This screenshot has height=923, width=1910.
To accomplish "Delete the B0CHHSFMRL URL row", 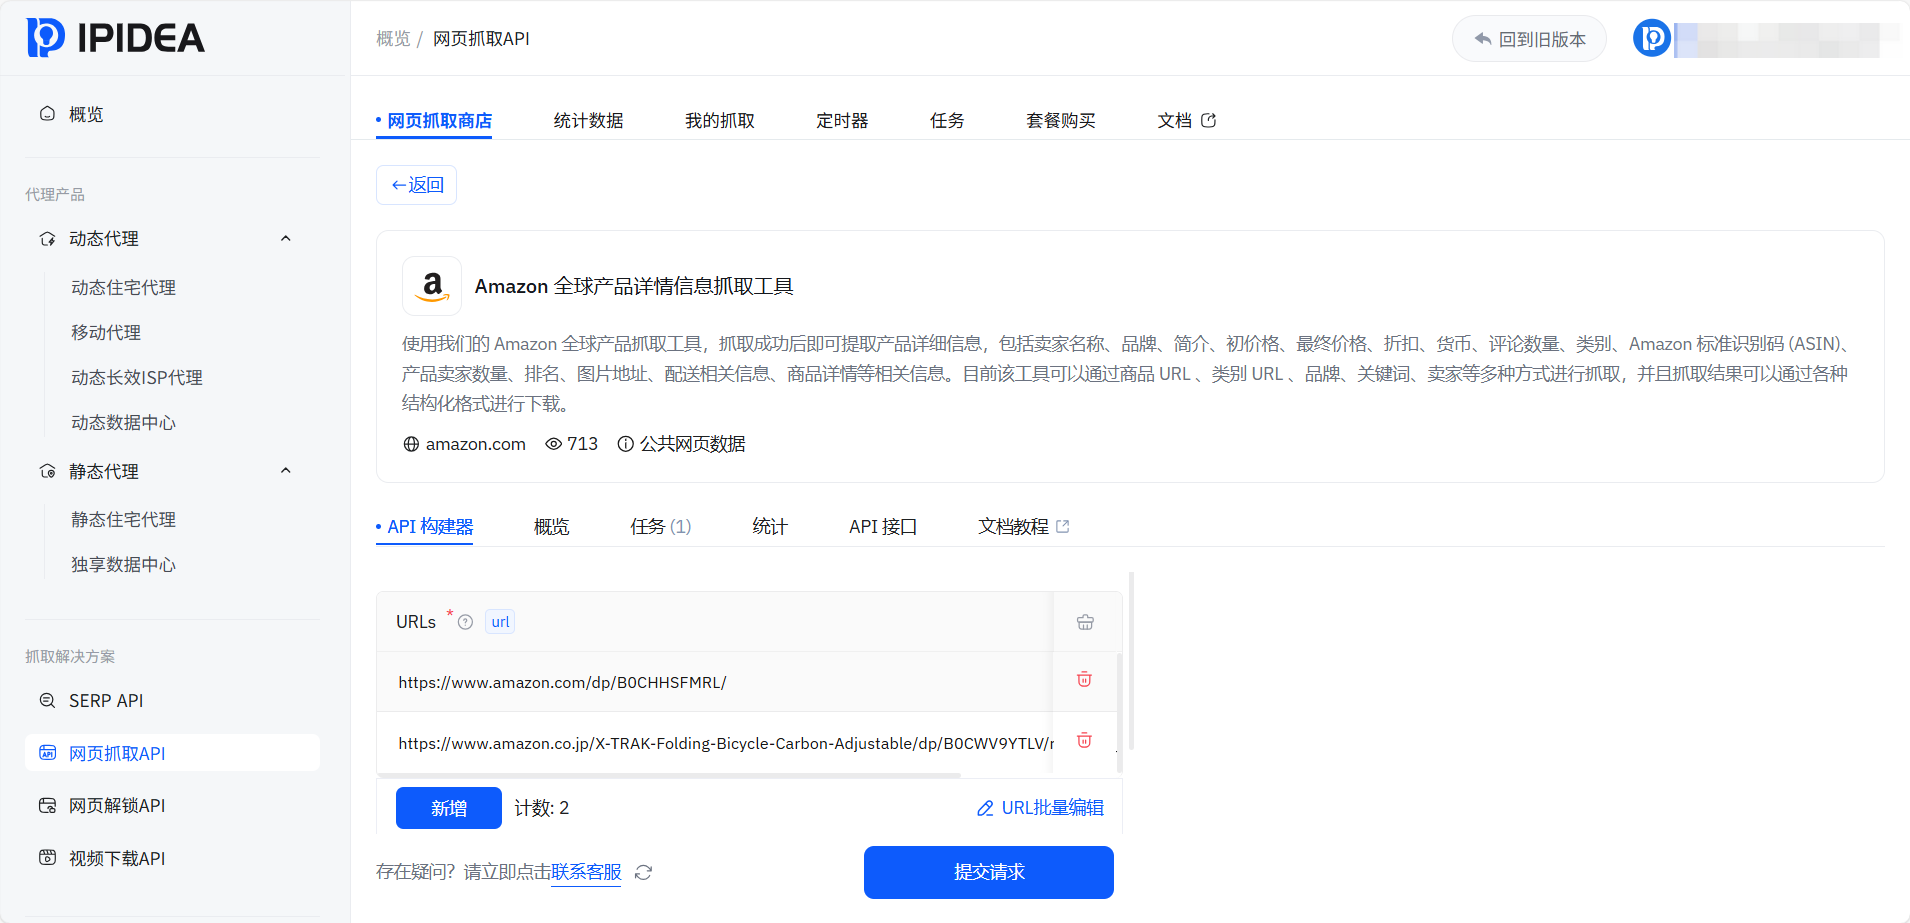I will [x=1084, y=680].
